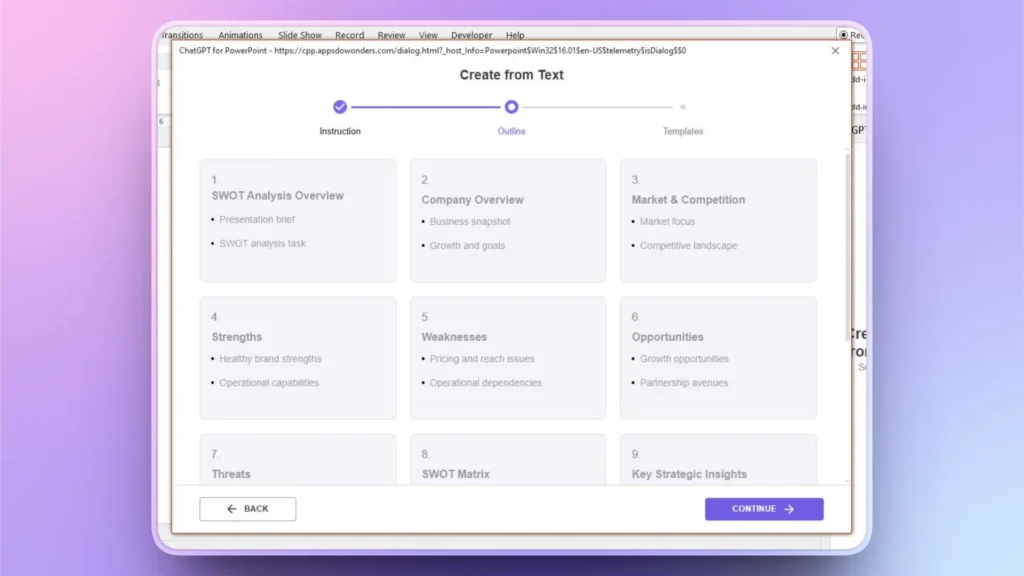Screen dimensions: 1024x576
Task: Open the Animations menu
Action: click(x=240, y=34)
